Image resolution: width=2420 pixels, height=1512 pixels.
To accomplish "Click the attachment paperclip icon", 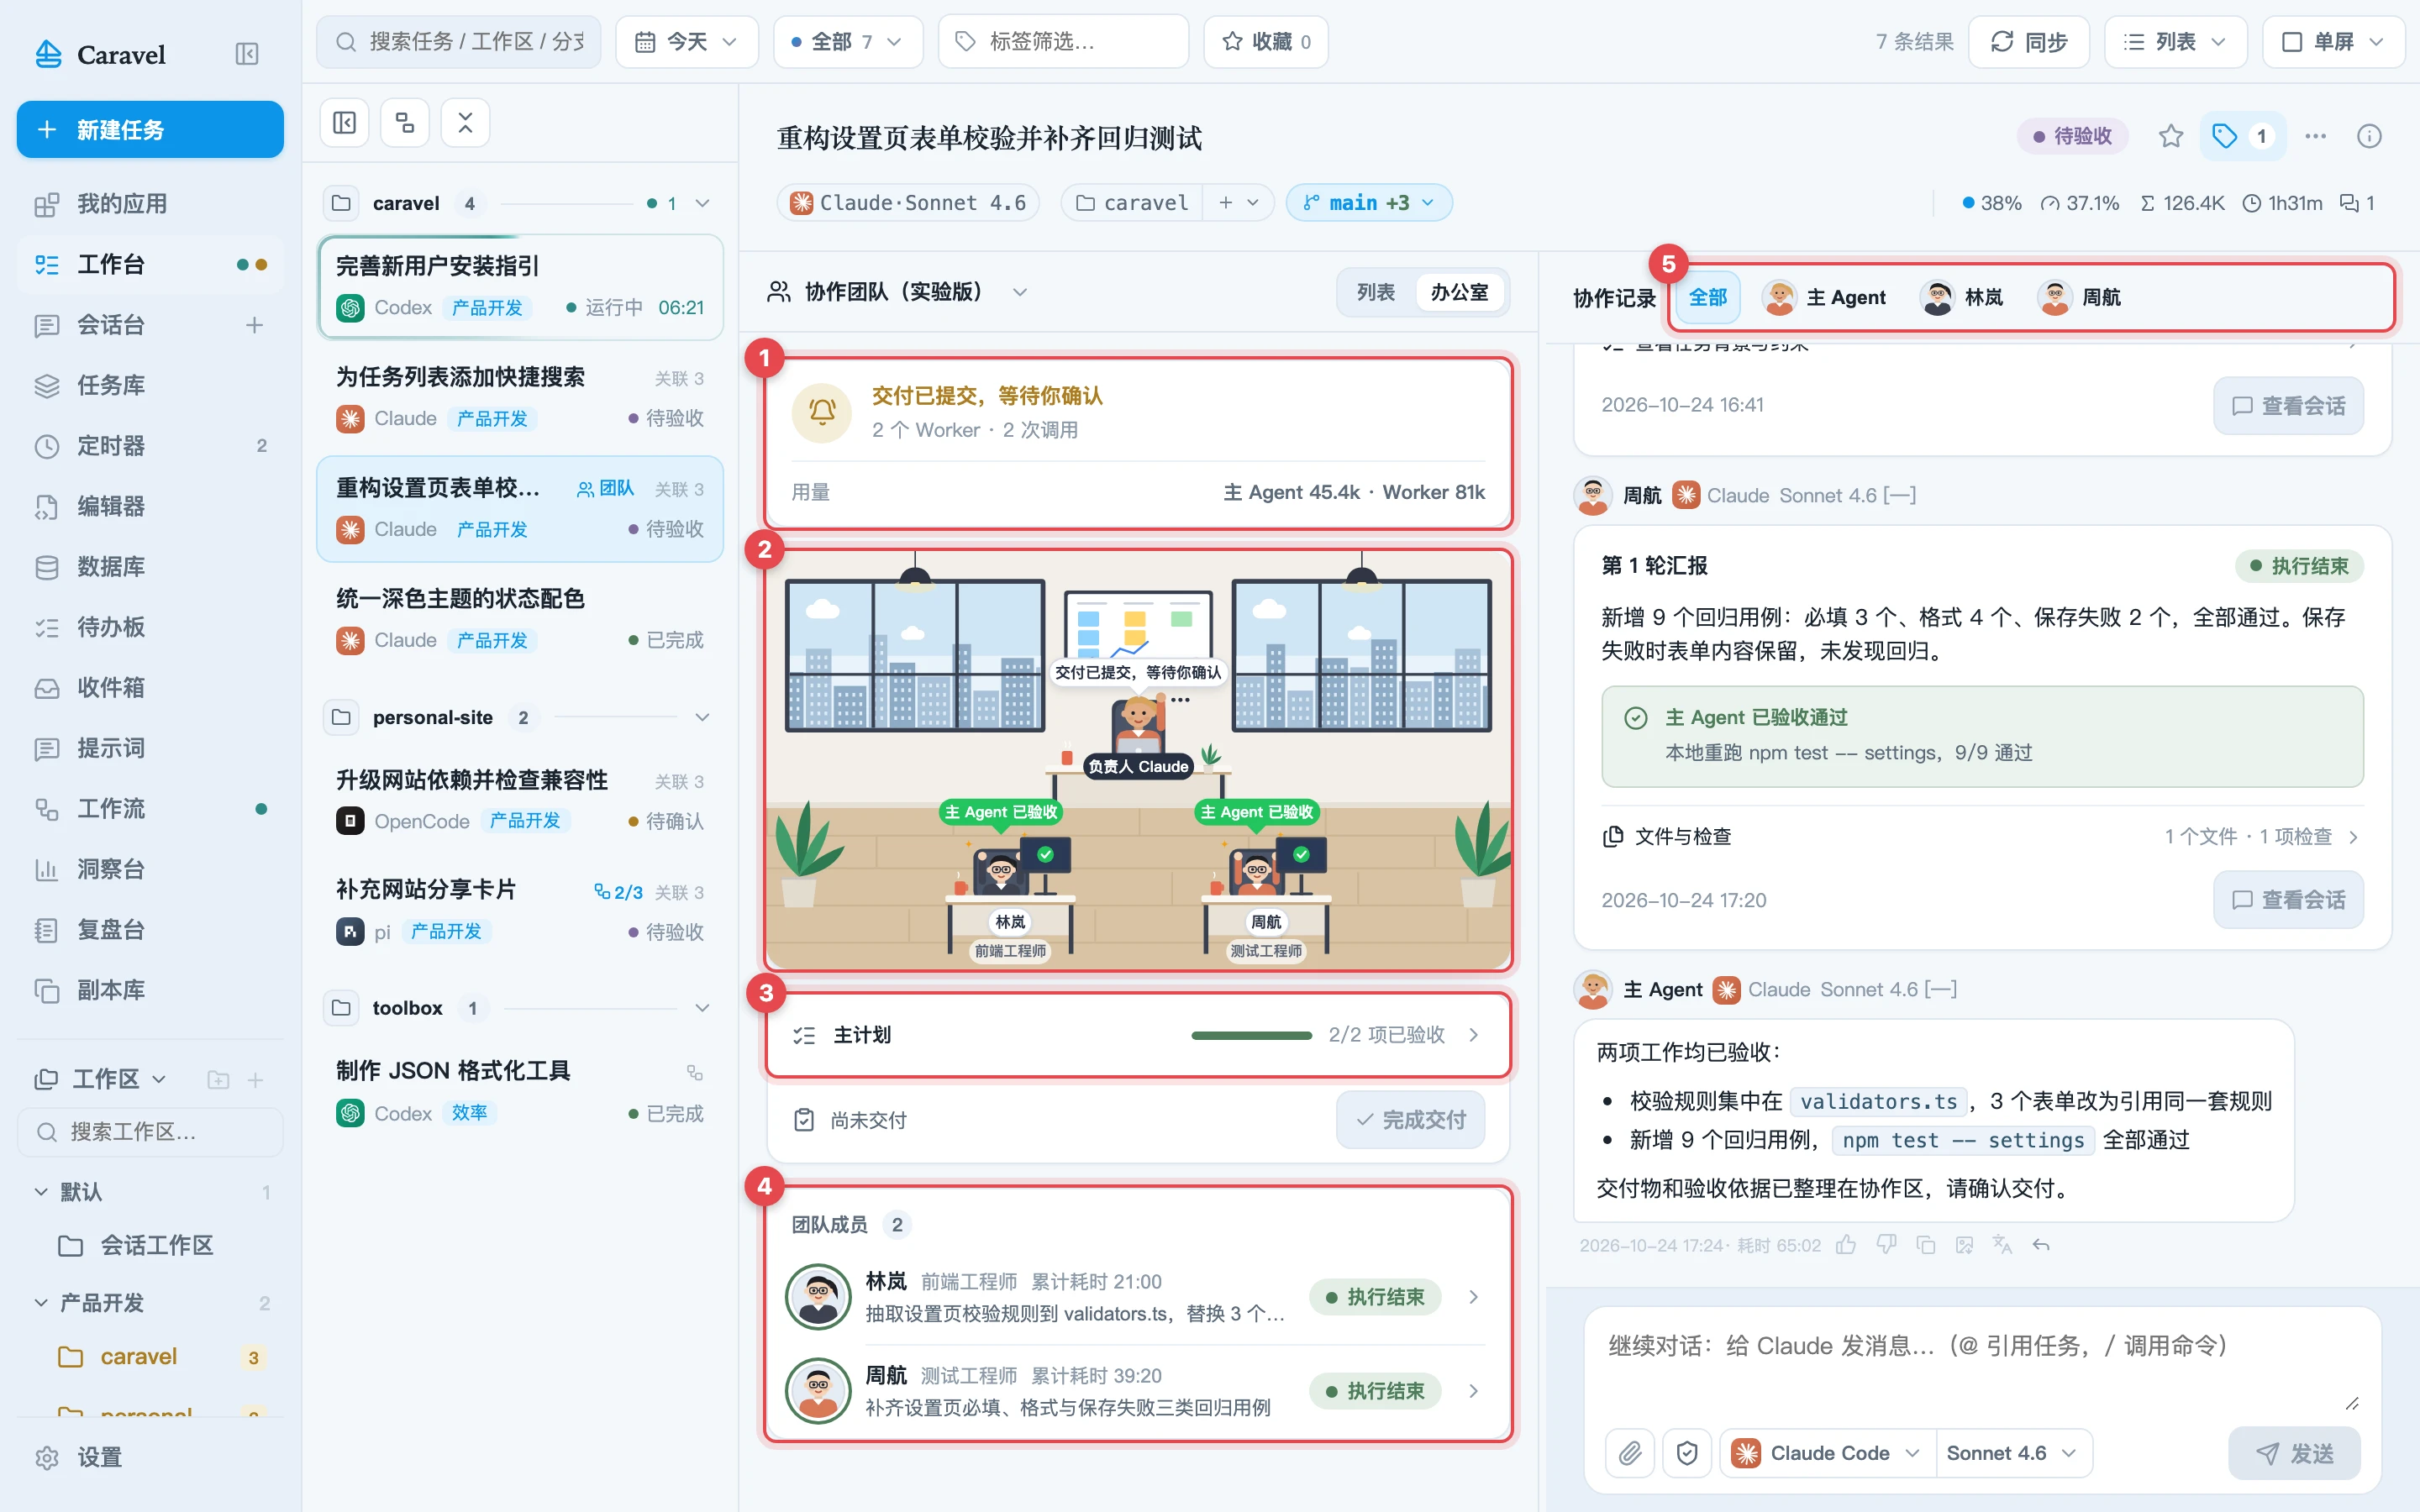I will (1630, 1453).
